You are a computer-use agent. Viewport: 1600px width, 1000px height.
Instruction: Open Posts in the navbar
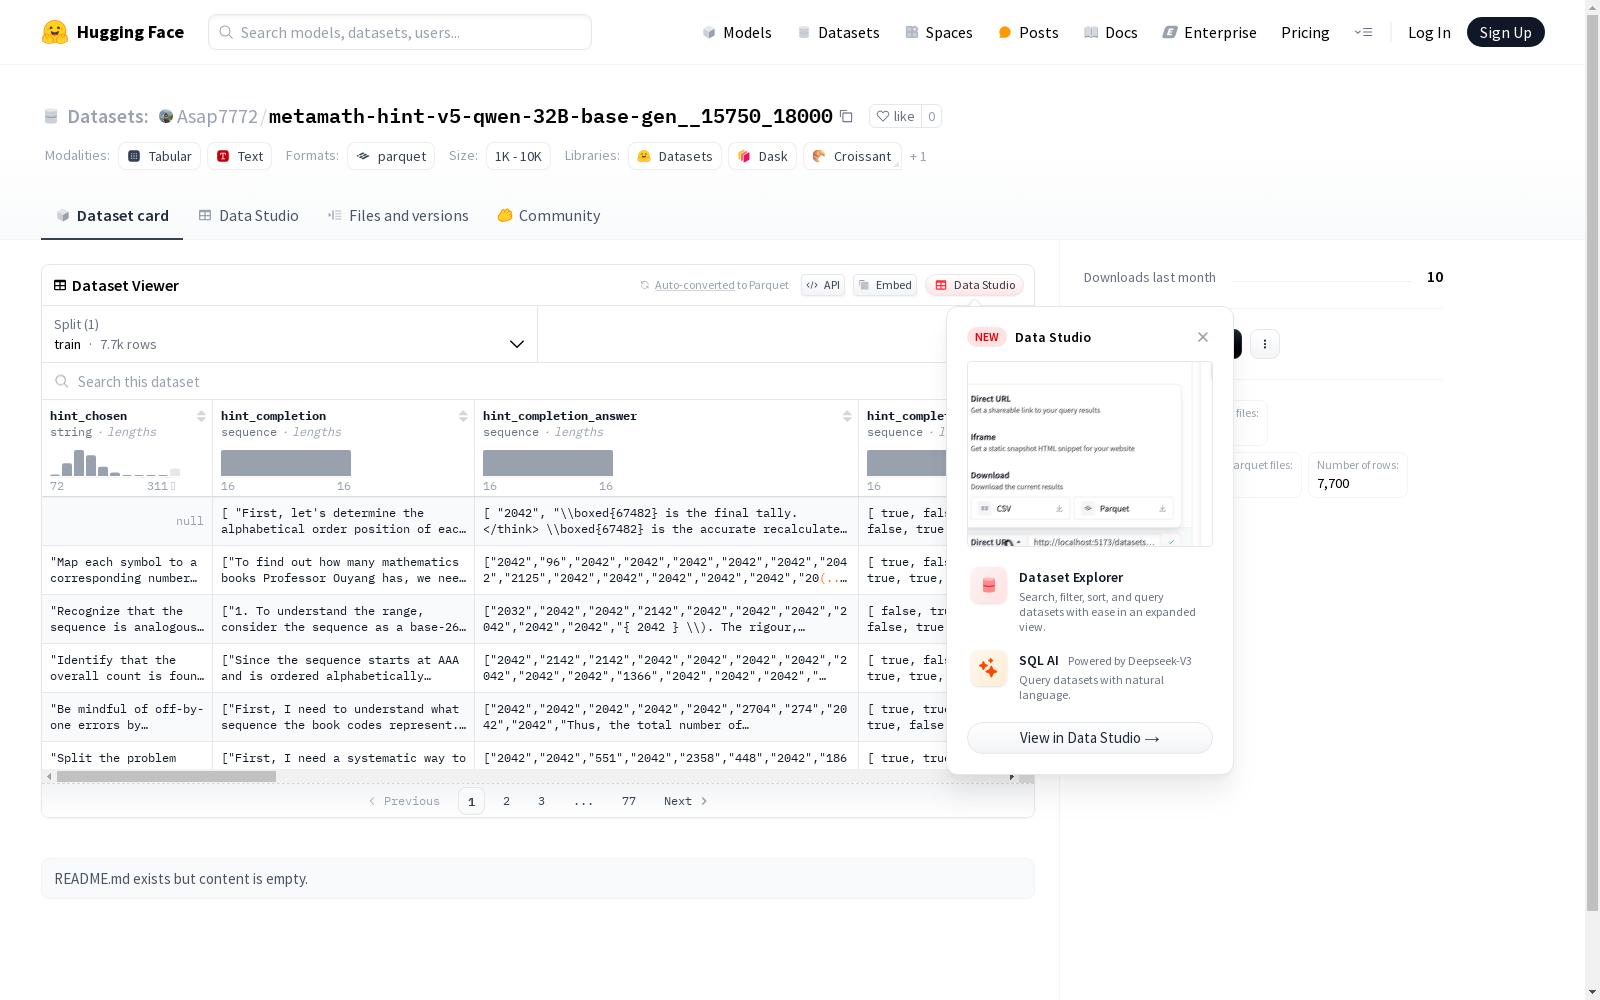pyautogui.click(x=1028, y=32)
